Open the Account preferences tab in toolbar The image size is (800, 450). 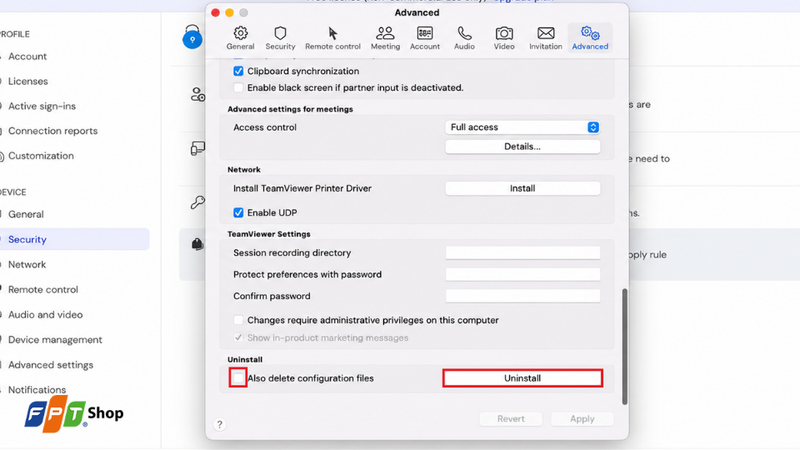coord(424,38)
